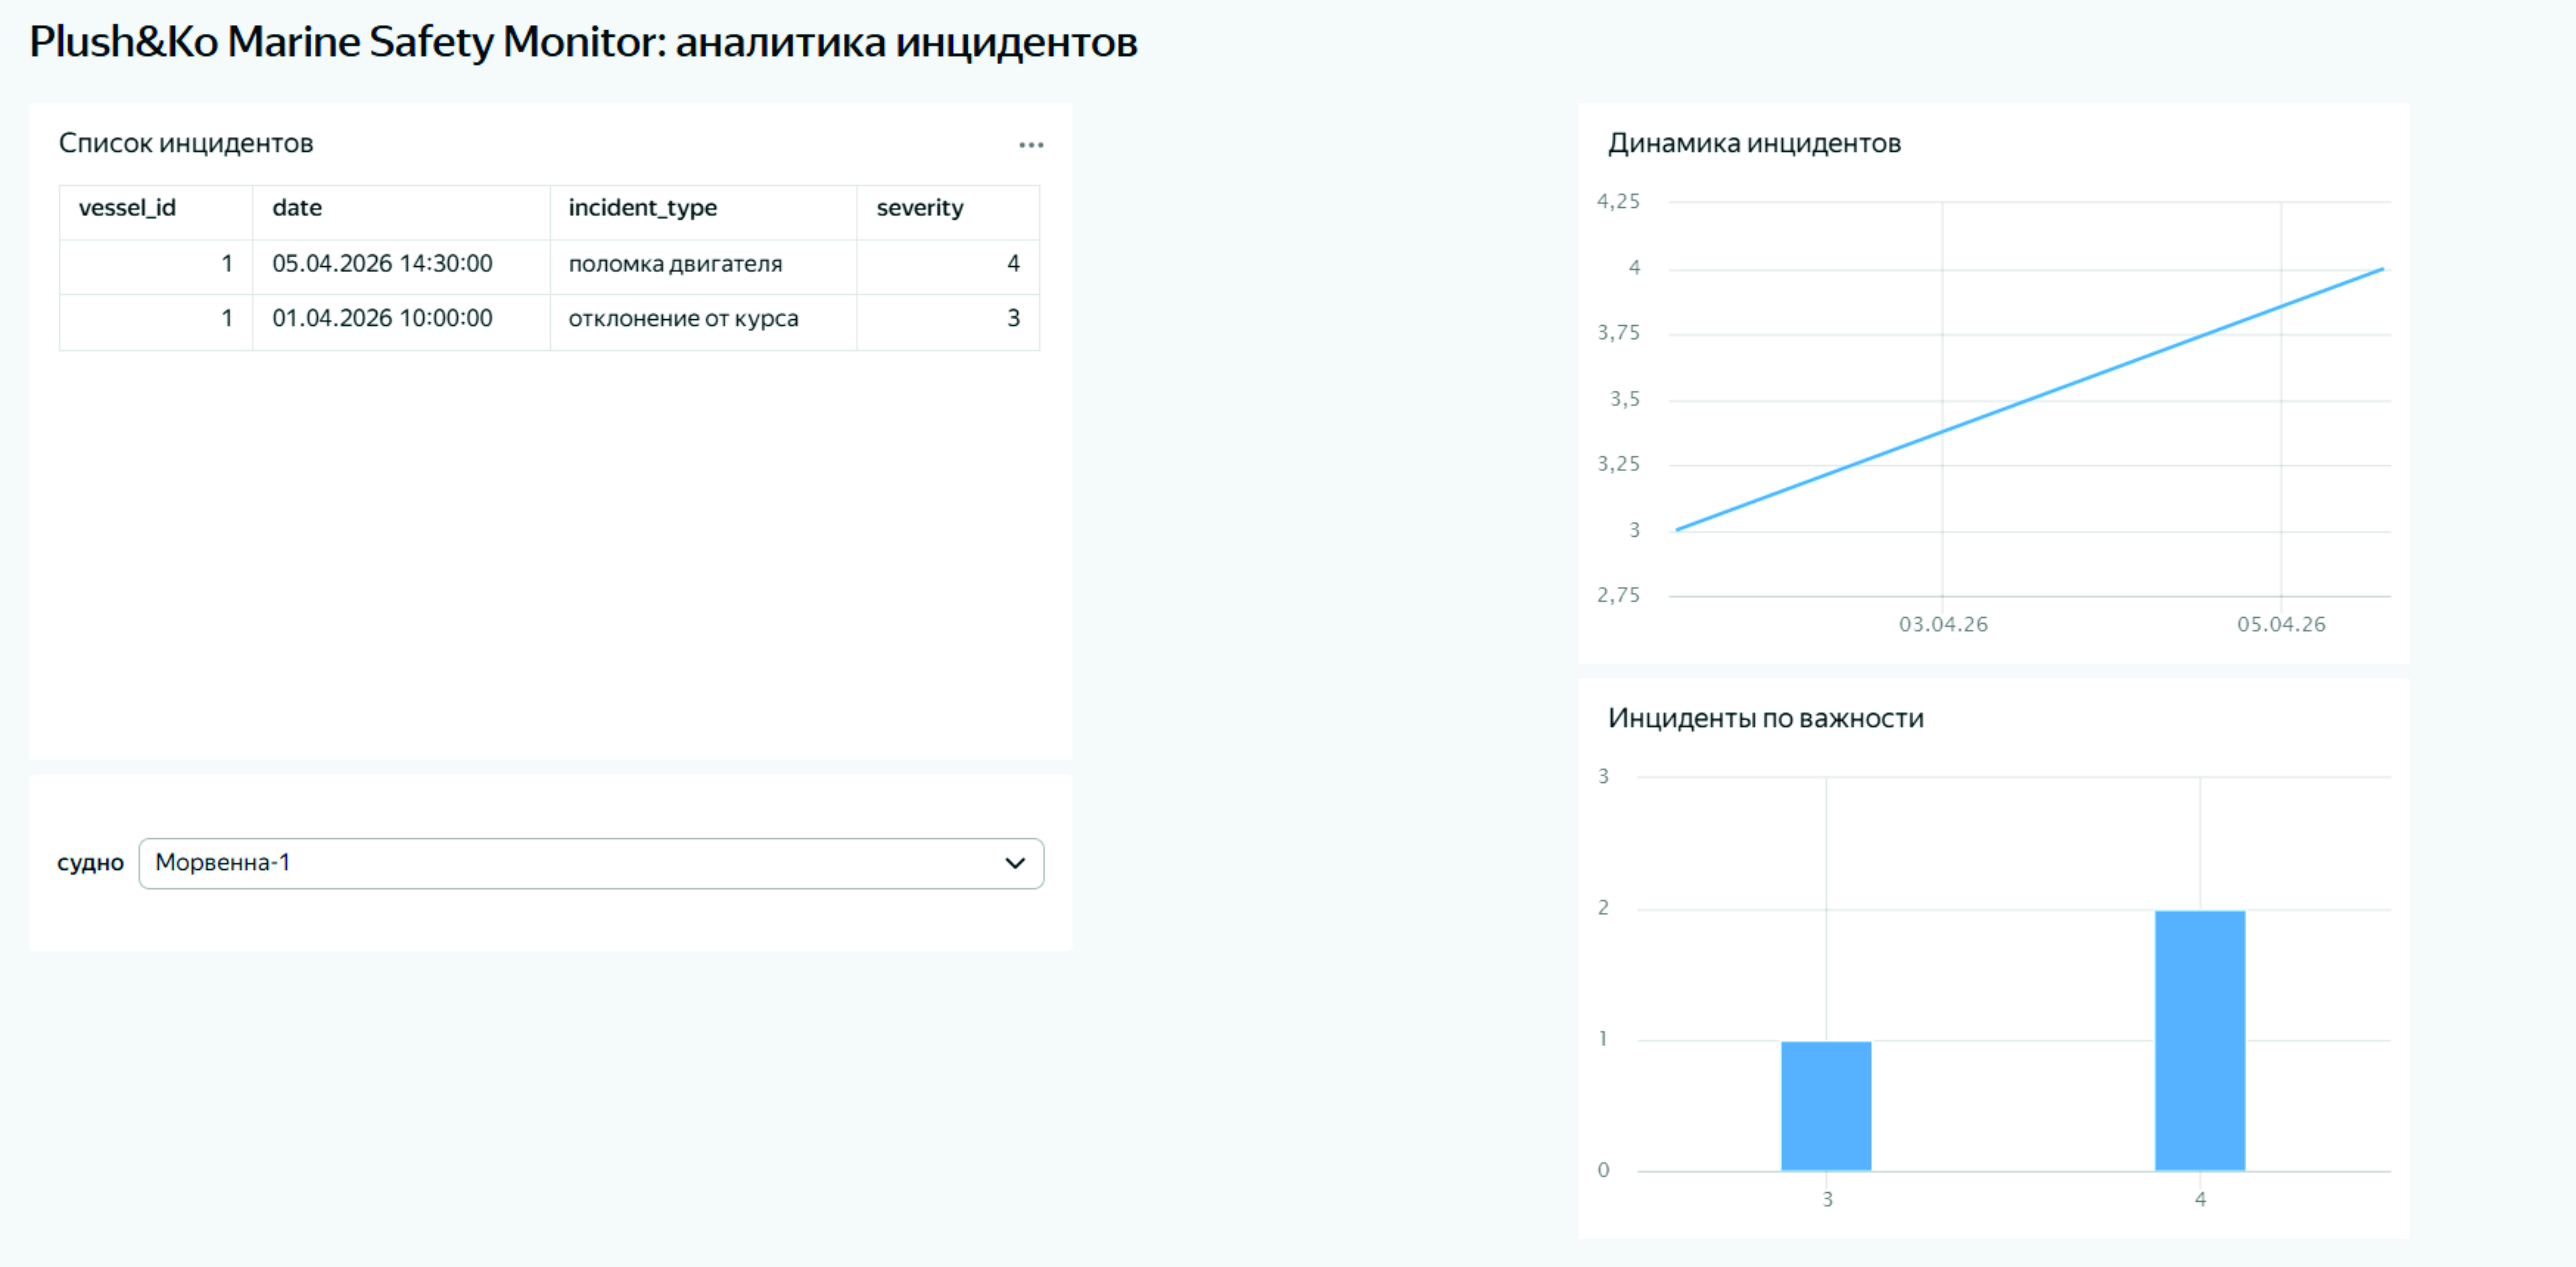Click the bar for severity 4
This screenshot has width=2576, height=1267.
(x=2200, y=1040)
